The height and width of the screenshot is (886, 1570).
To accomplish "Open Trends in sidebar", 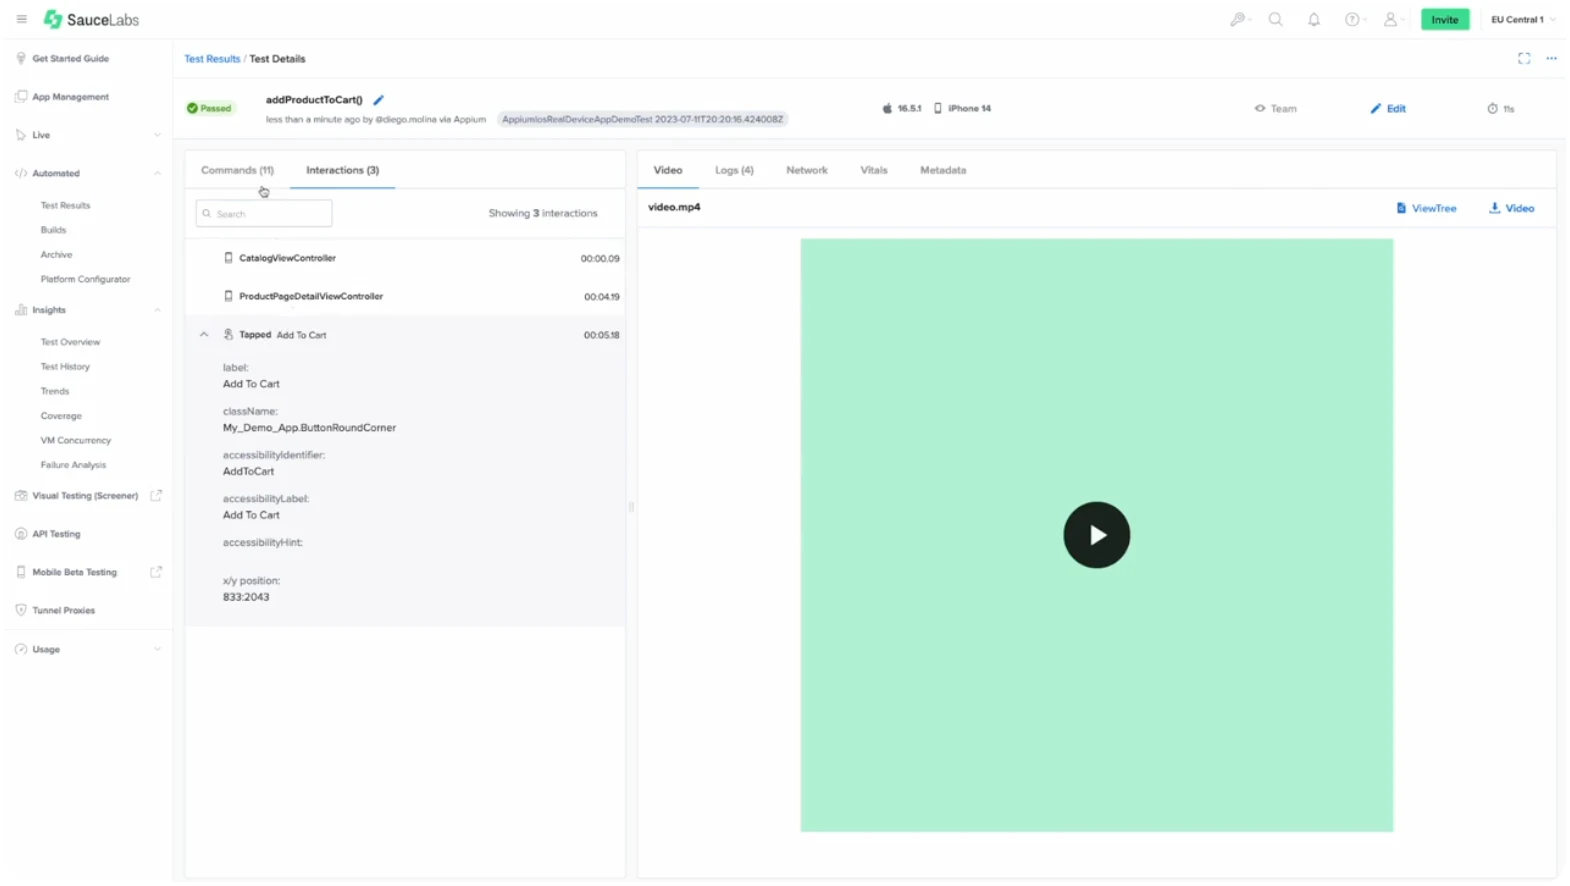I will coord(55,391).
